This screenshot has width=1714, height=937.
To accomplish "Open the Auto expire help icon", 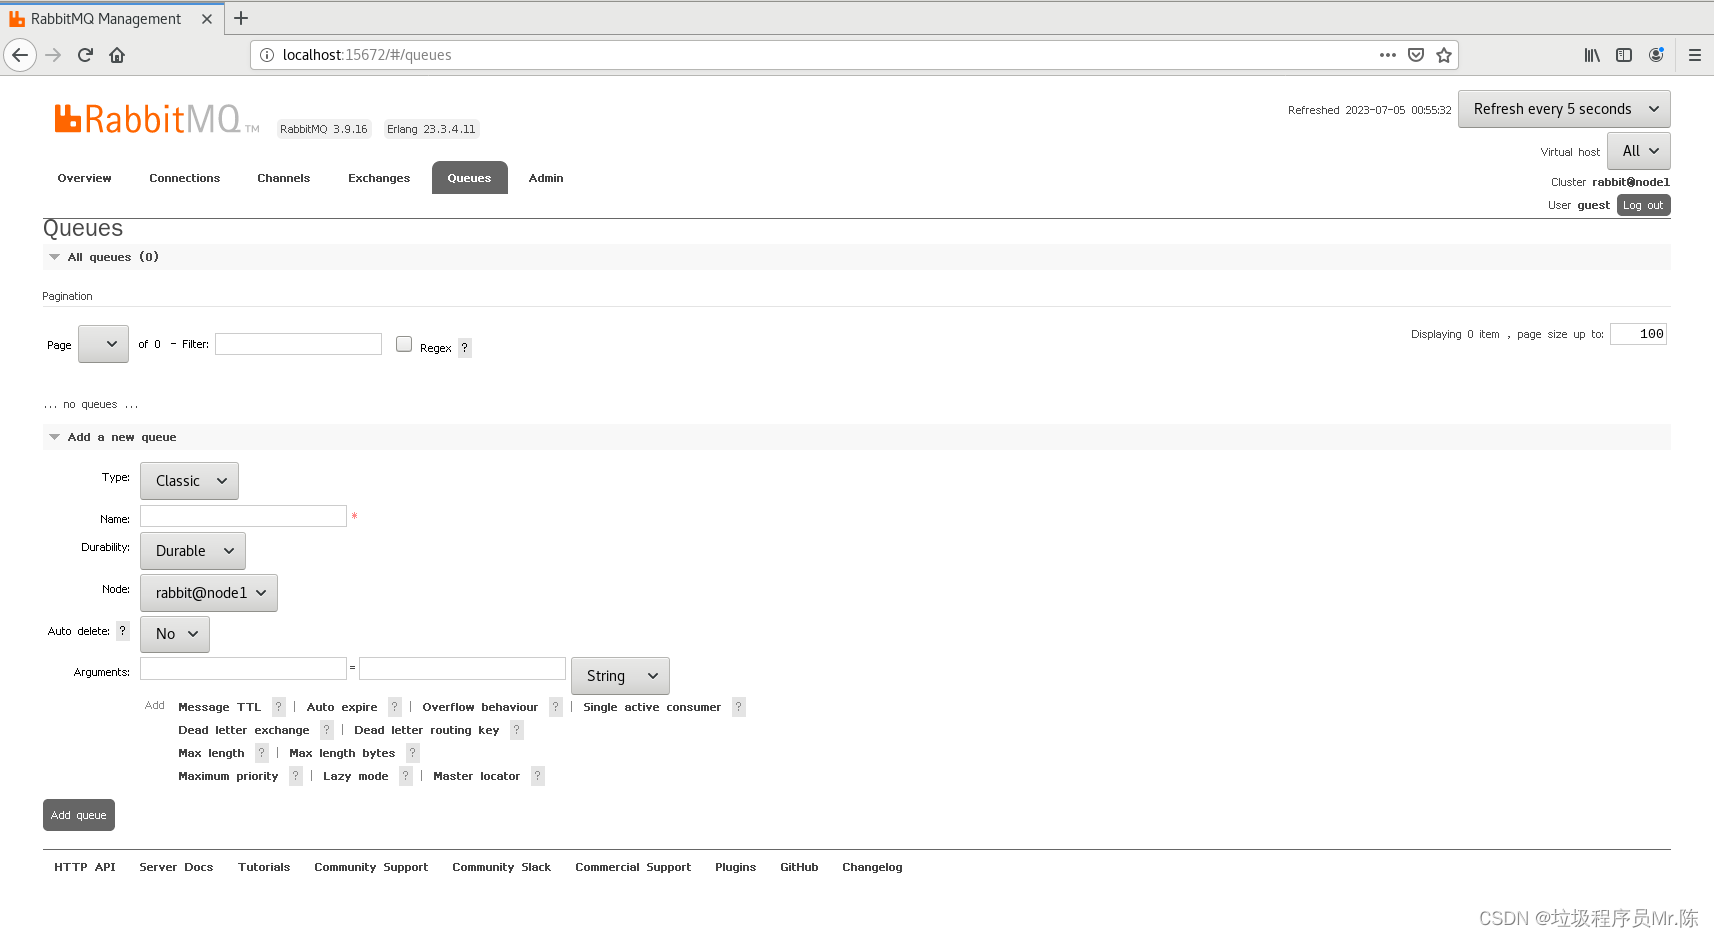I will coord(394,707).
